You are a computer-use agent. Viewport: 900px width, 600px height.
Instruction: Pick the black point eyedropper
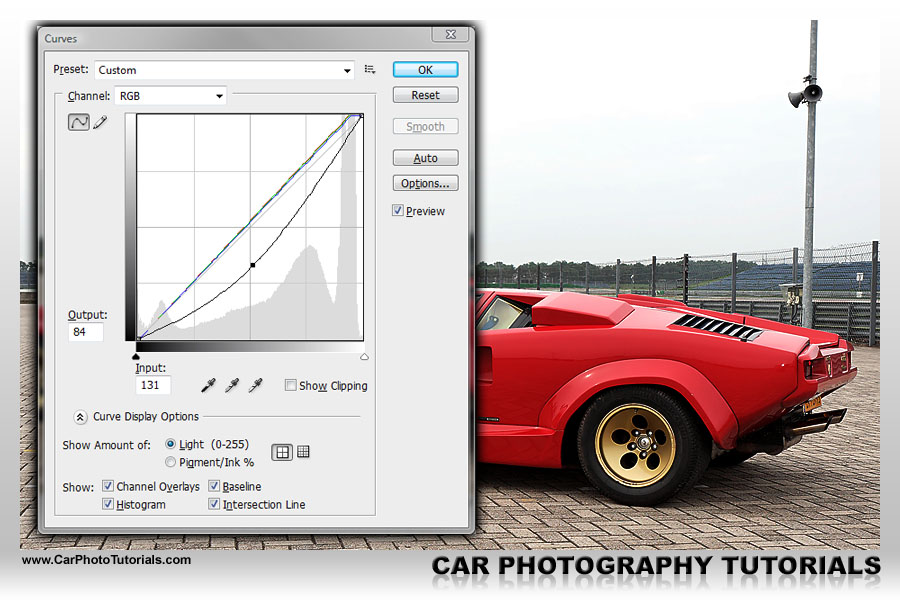[208, 385]
